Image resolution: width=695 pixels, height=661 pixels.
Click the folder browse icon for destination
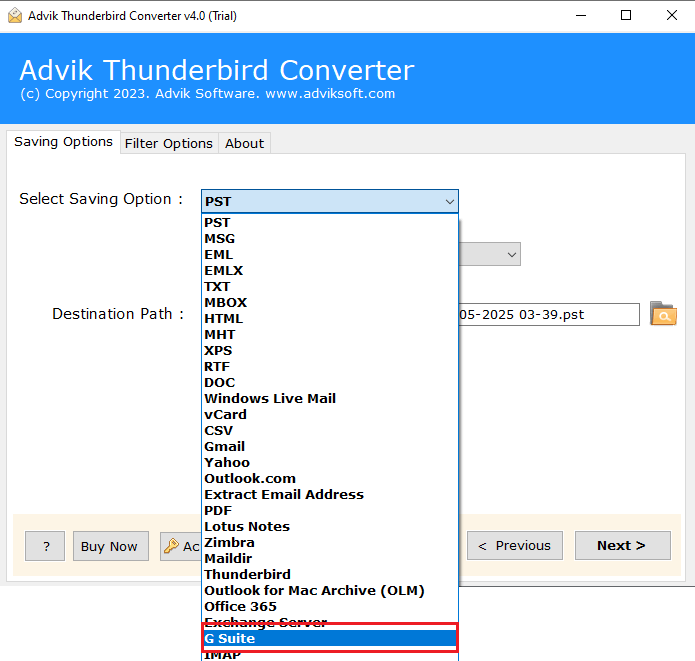pos(663,313)
